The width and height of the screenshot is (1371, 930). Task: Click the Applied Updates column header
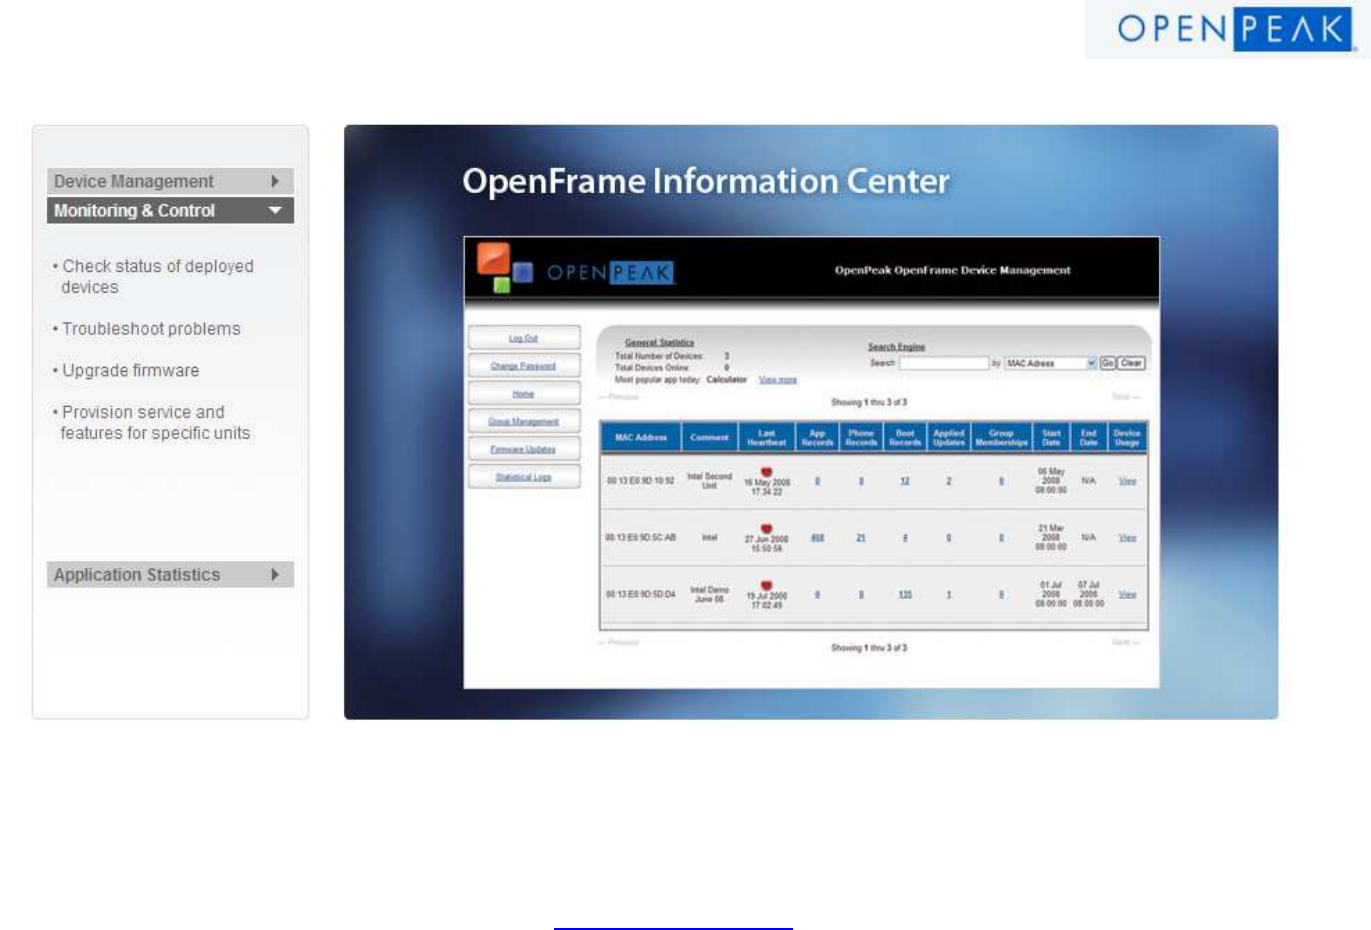coord(949,438)
